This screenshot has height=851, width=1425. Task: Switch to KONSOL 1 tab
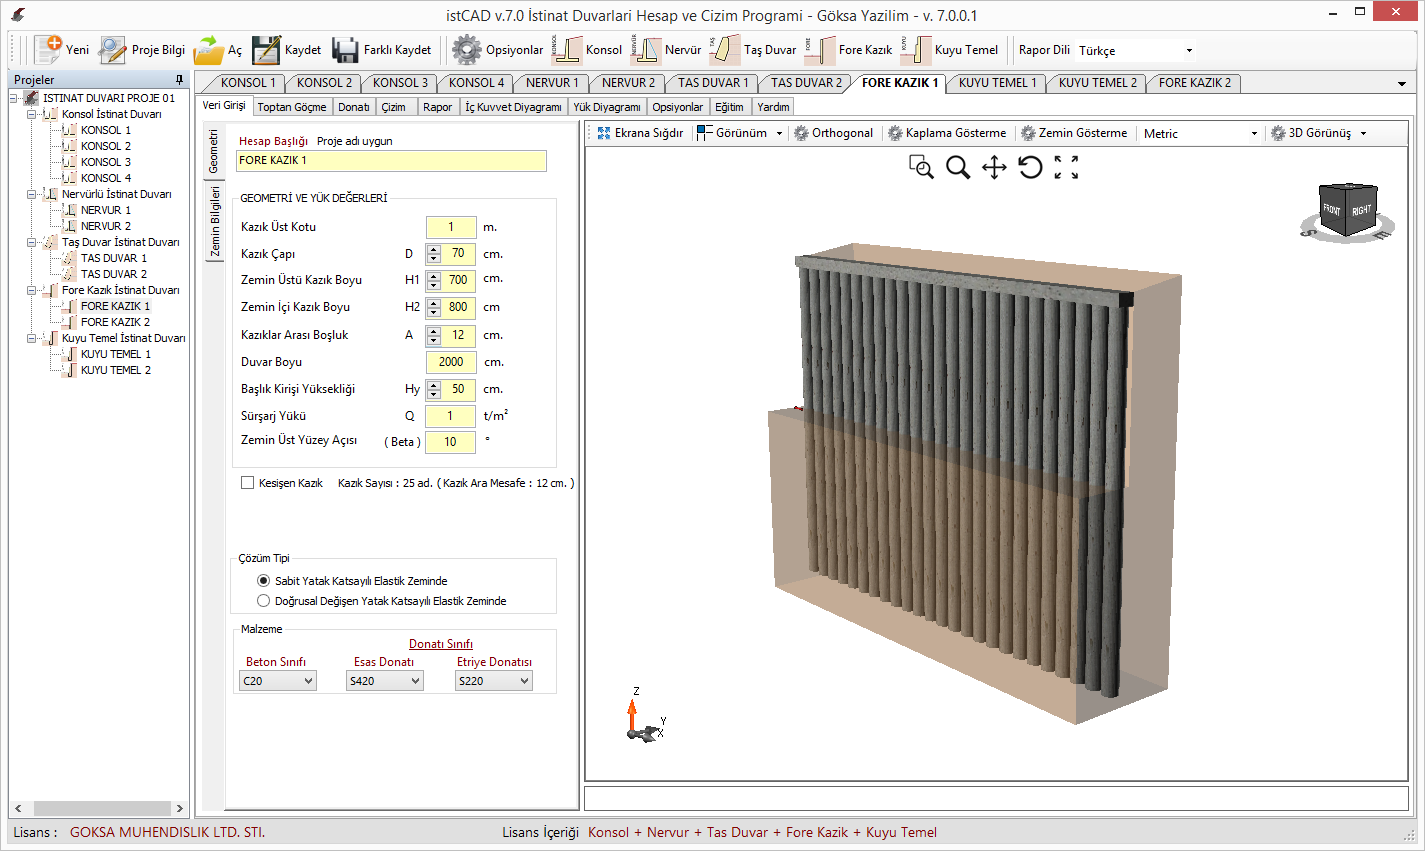[x=246, y=83]
